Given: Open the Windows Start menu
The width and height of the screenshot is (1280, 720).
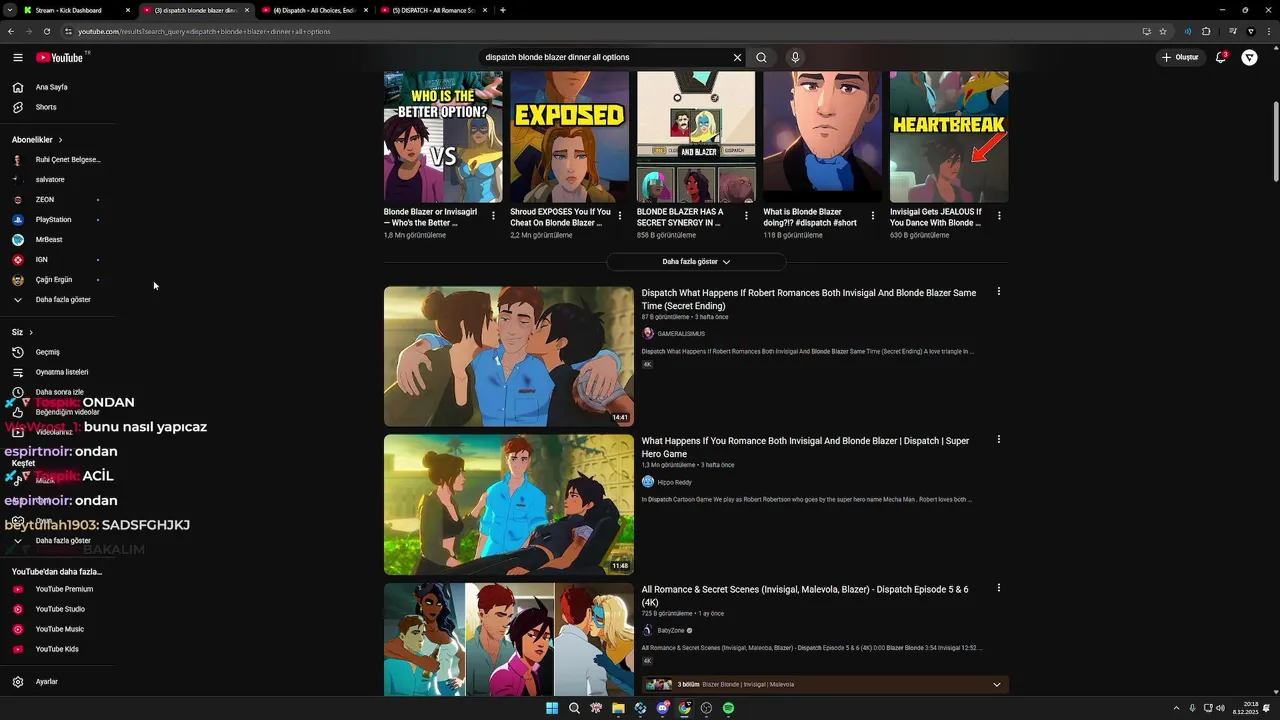Looking at the screenshot, I should tap(552, 708).
